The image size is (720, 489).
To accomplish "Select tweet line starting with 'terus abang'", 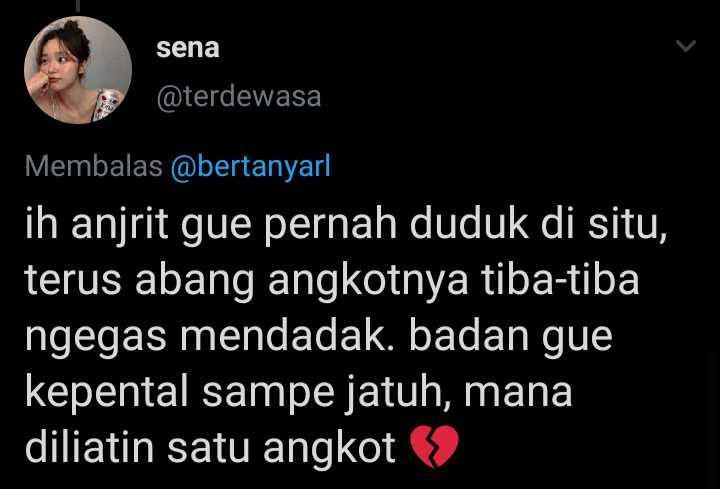I will [332, 281].
